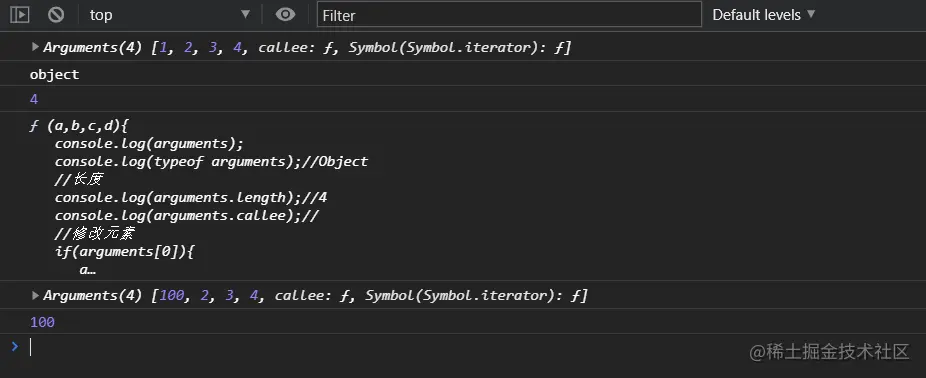Select the final 100 output value
Viewport: 926px width, 378px height.
click(x=42, y=322)
